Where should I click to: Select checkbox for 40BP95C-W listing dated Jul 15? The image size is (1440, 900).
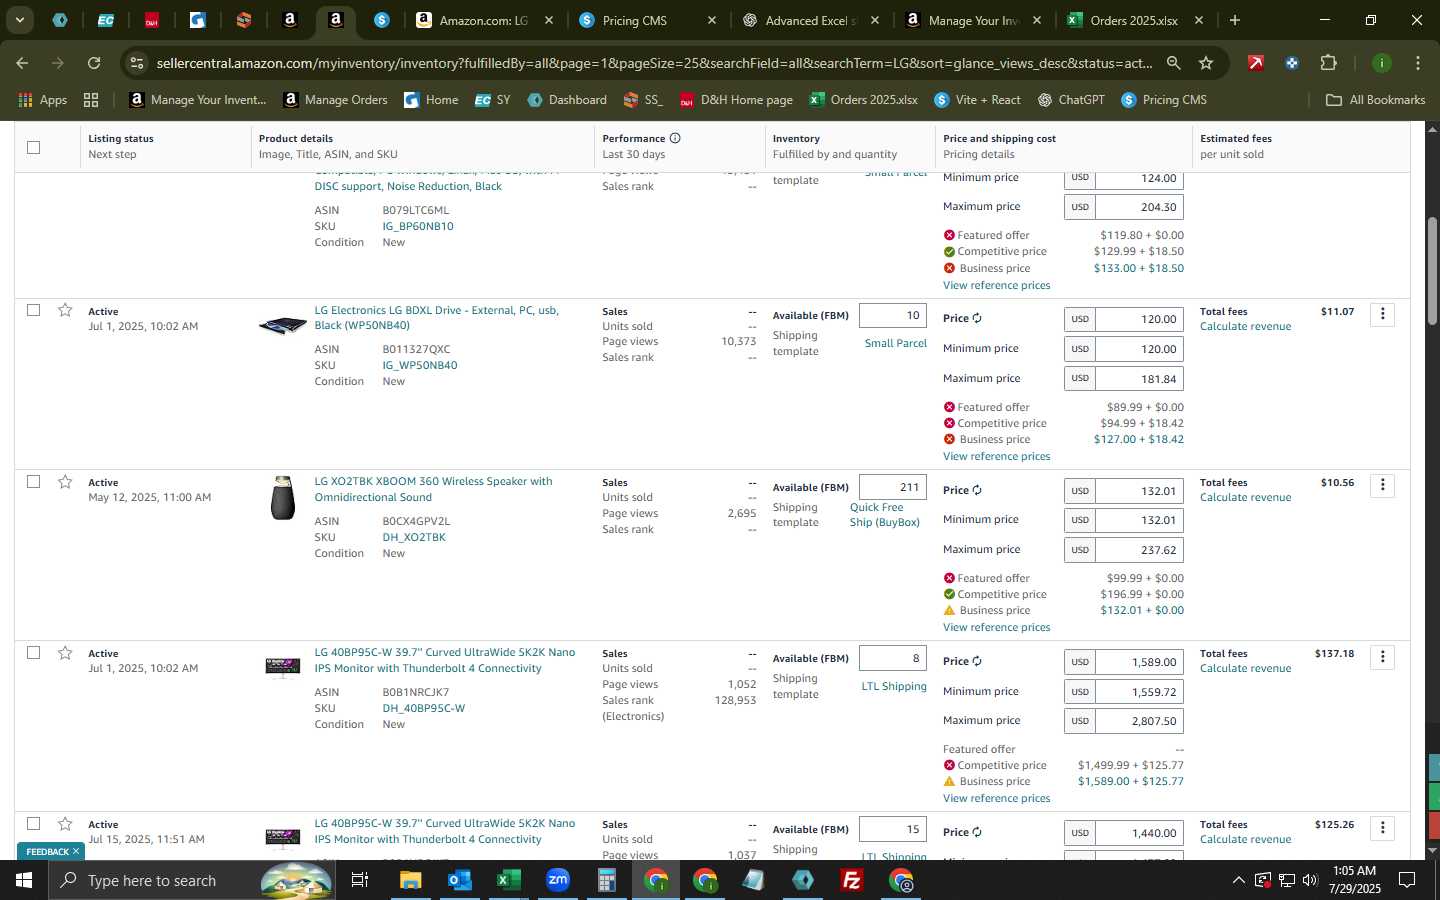coord(33,823)
